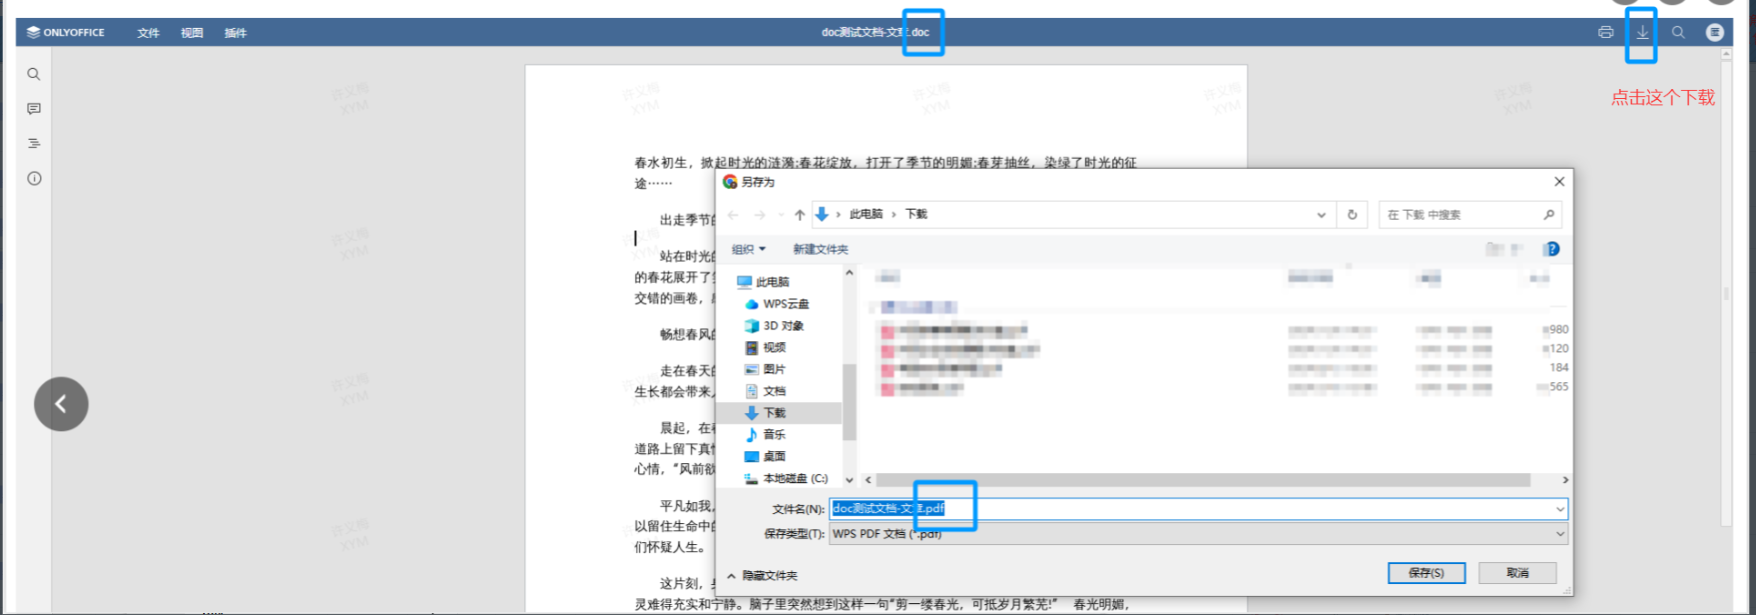
Task: Select 文档 in the navigation tree
Action: pos(766,391)
